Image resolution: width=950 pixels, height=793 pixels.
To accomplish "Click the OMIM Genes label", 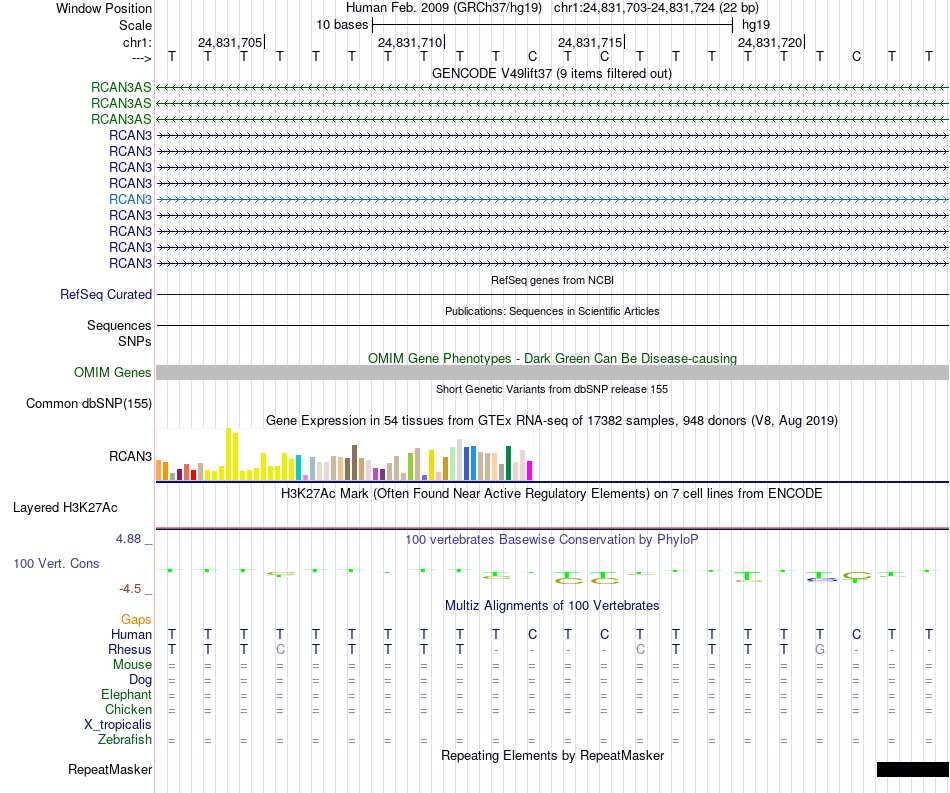I will pyautogui.click(x=113, y=373).
